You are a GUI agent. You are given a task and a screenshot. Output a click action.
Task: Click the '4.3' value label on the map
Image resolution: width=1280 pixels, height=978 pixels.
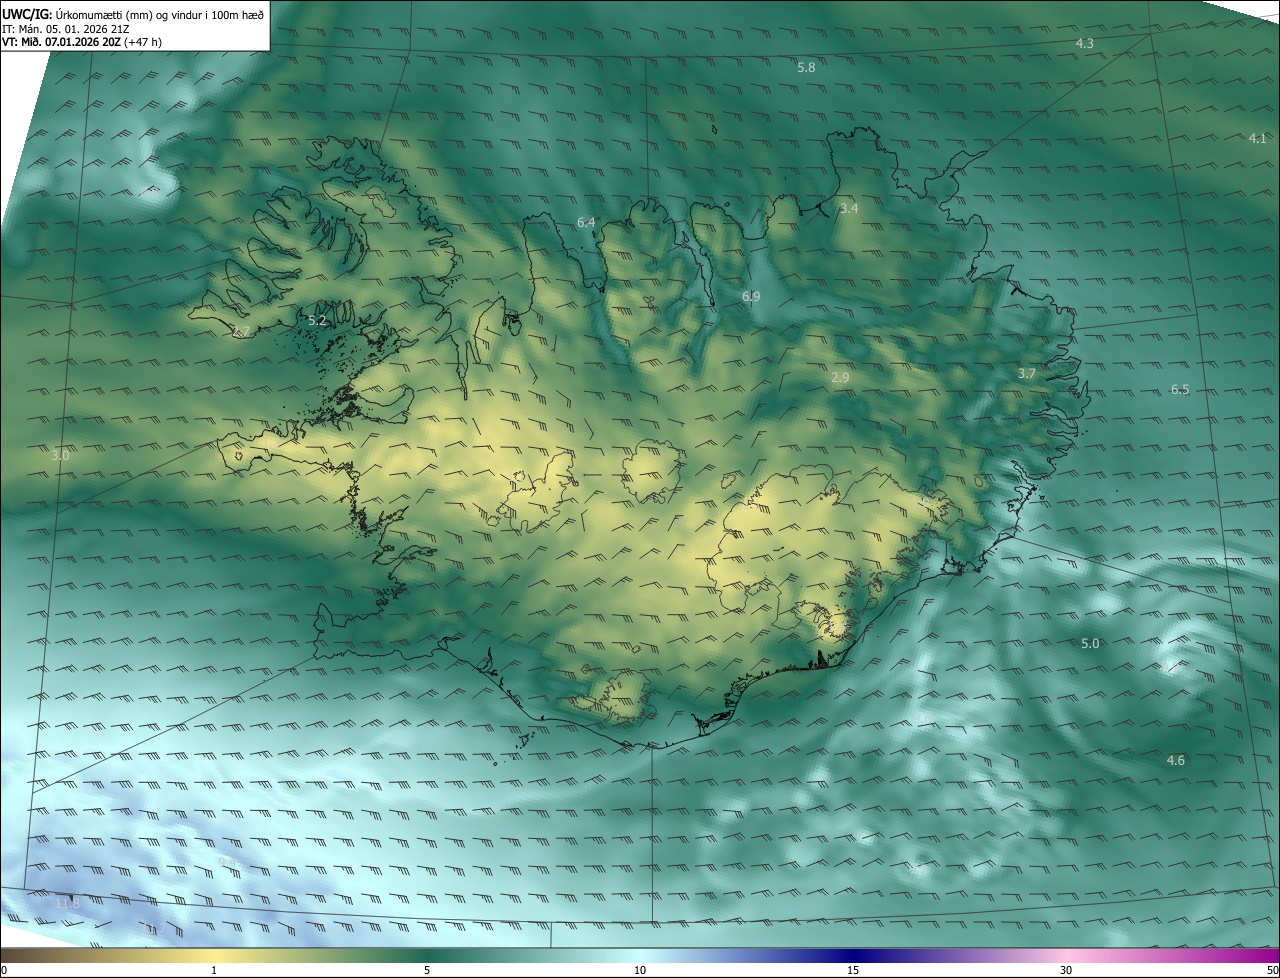click(x=1084, y=44)
